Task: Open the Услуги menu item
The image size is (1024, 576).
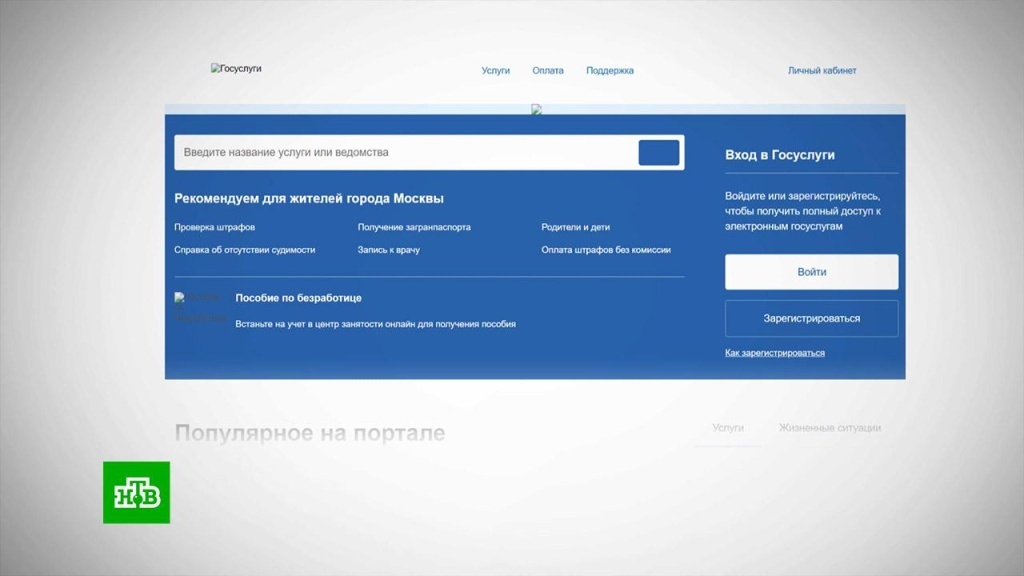Action: (x=494, y=70)
